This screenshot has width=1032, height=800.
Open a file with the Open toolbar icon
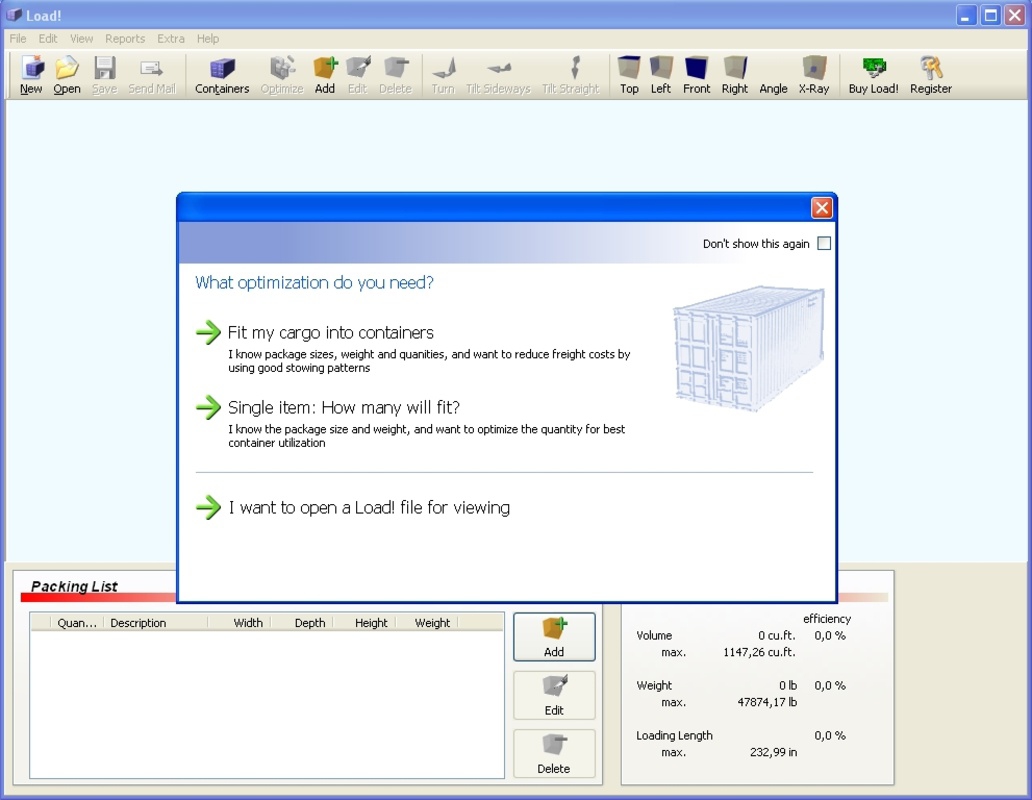click(x=66, y=75)
